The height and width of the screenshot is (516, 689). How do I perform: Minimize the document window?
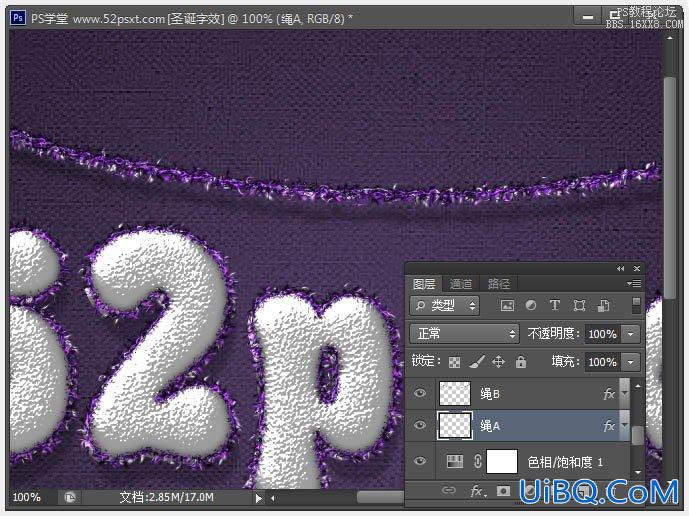point(587,18)
